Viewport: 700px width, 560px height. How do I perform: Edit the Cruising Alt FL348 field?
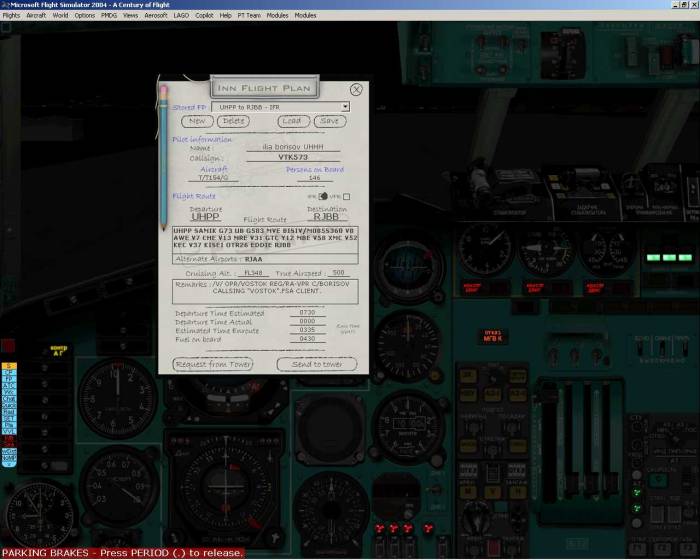click(254, 272)
